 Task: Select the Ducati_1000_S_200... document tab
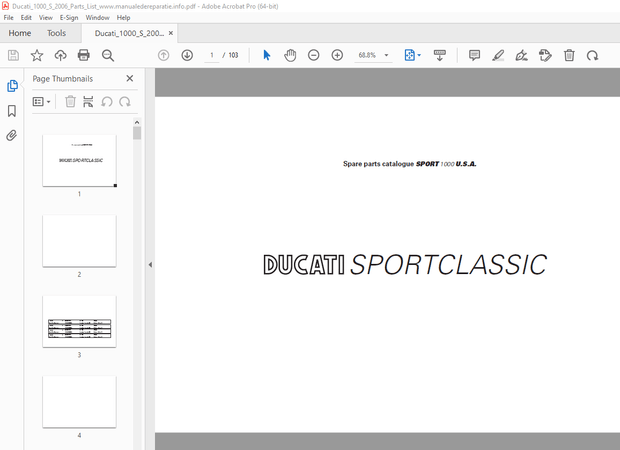pos(129,33)
